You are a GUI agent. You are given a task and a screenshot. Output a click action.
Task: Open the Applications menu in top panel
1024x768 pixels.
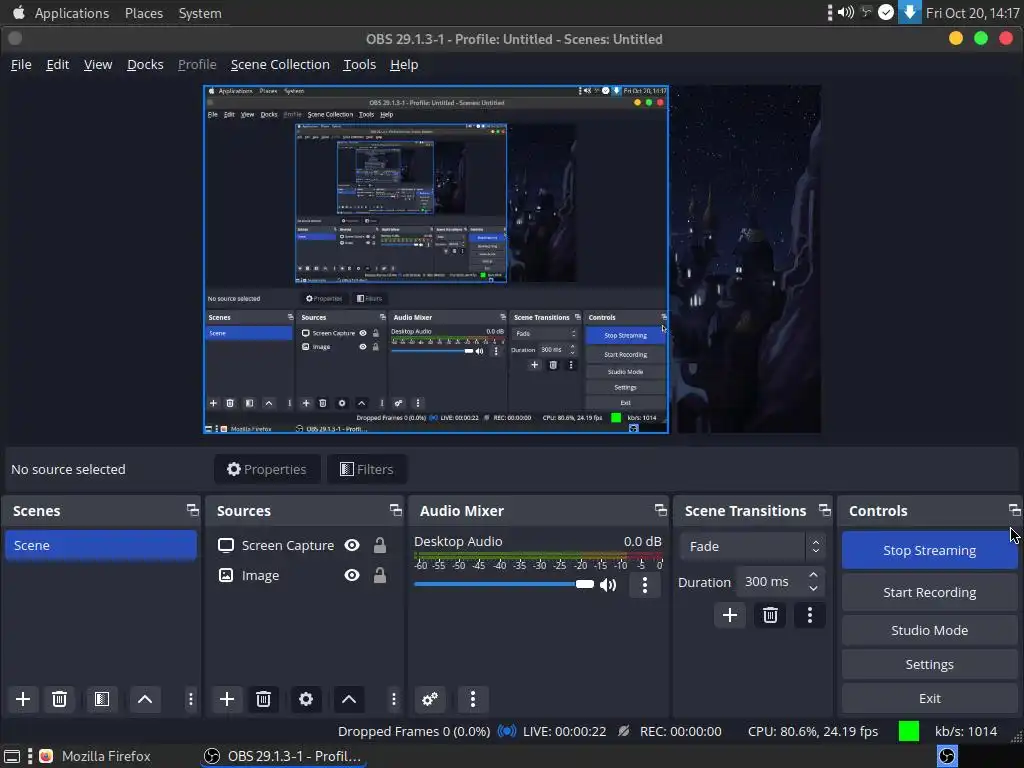72,13
